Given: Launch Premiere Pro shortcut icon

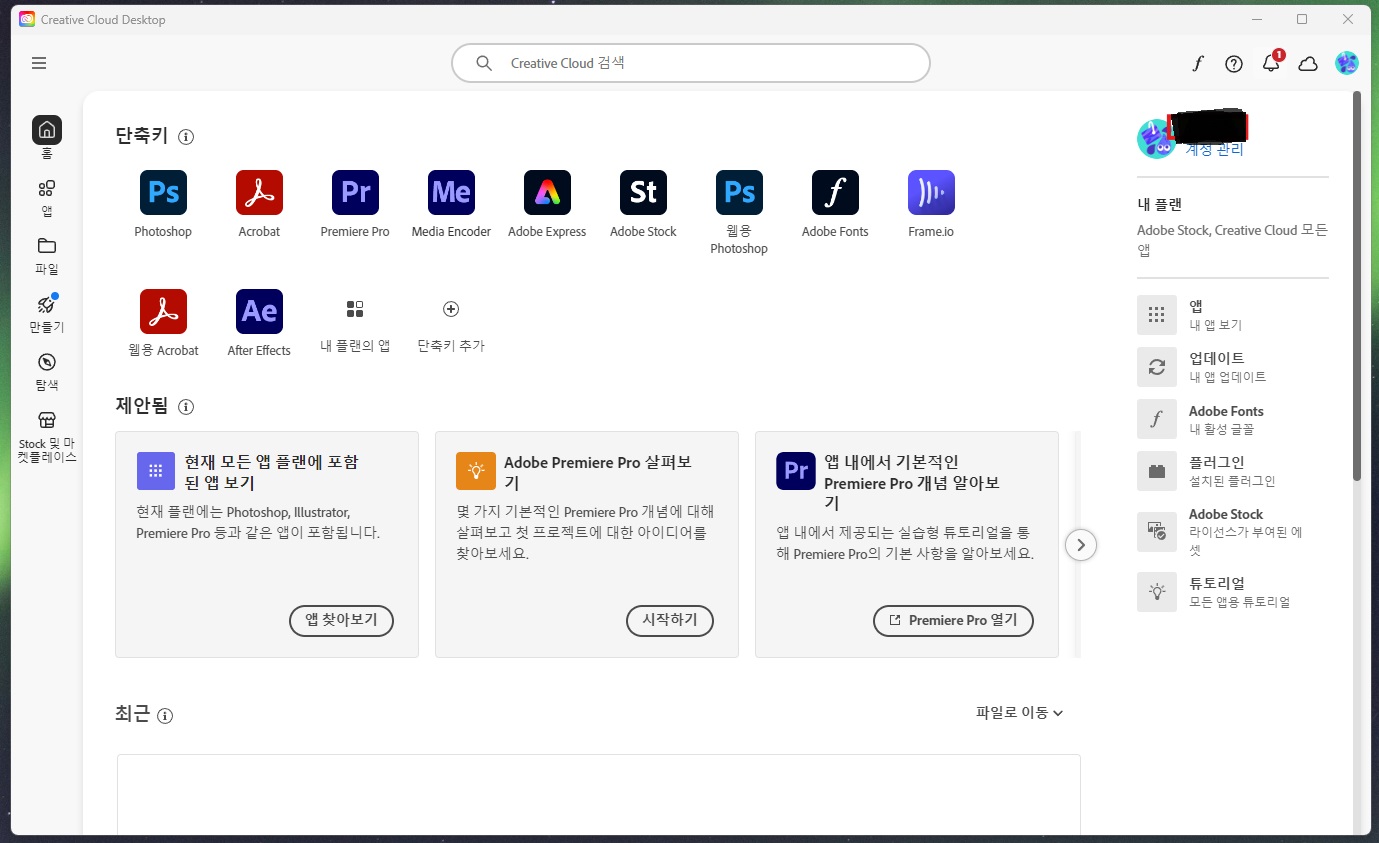Looking at the screenshot, I should pos(355,192).
